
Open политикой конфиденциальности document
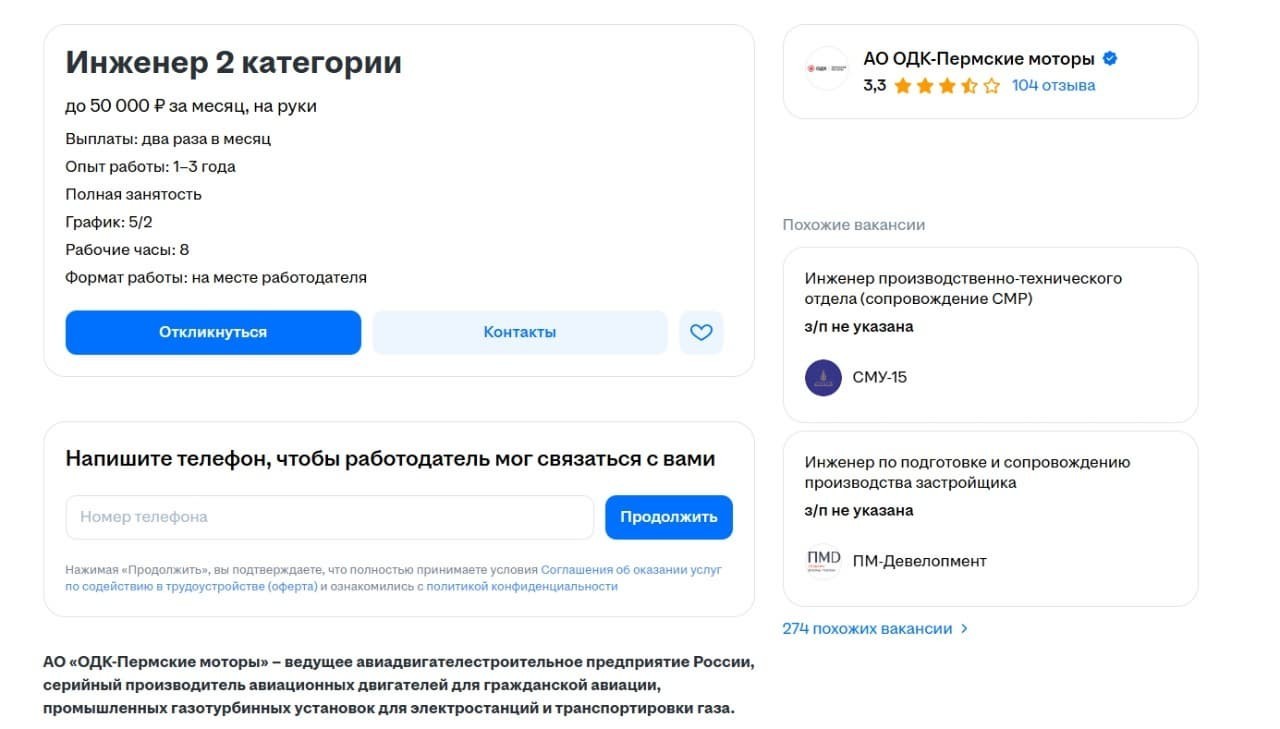(x=529, y=587)
